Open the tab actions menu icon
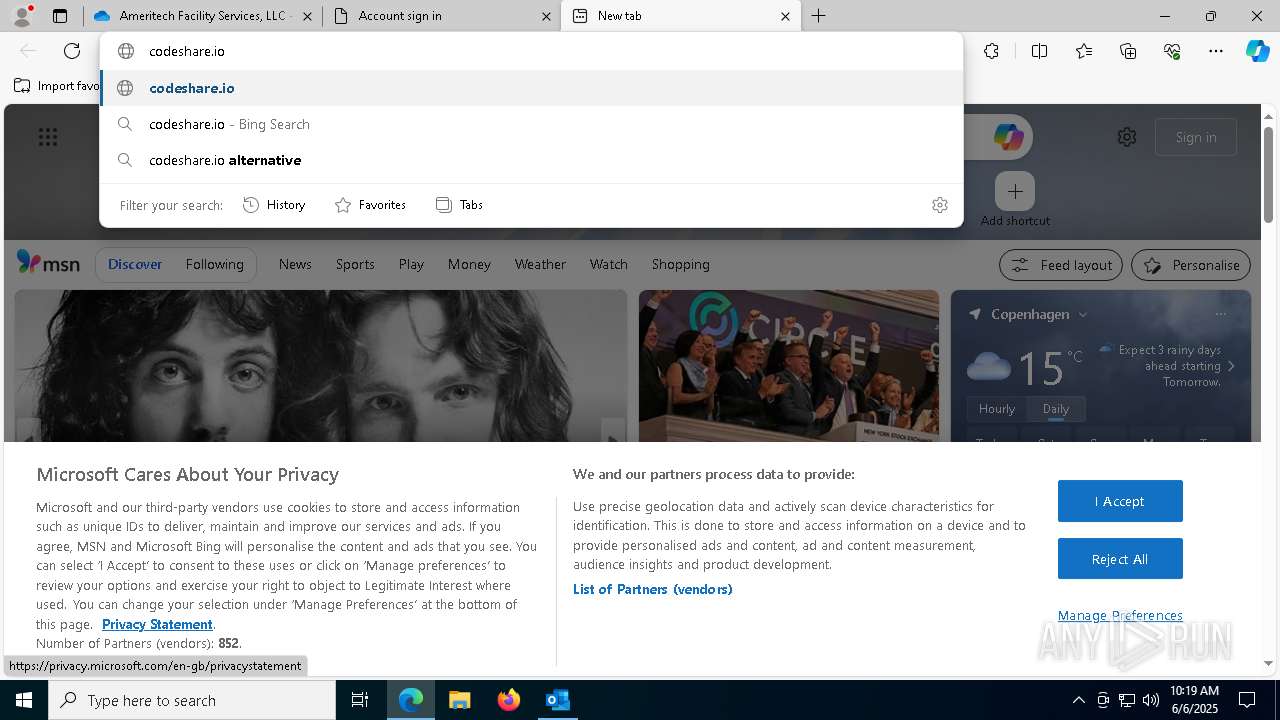Screen dimensions: 1280x720 60,16
